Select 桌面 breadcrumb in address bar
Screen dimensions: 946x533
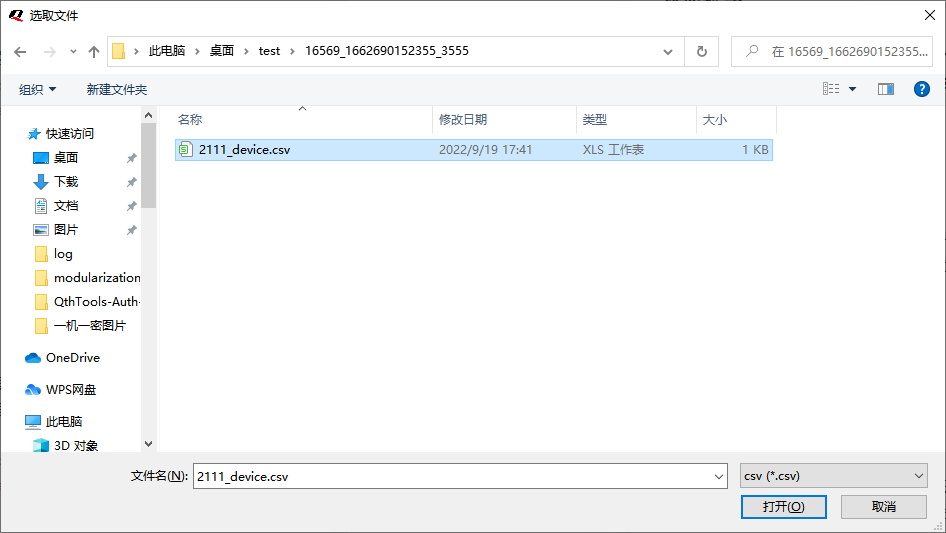click(x=221, y=51)
